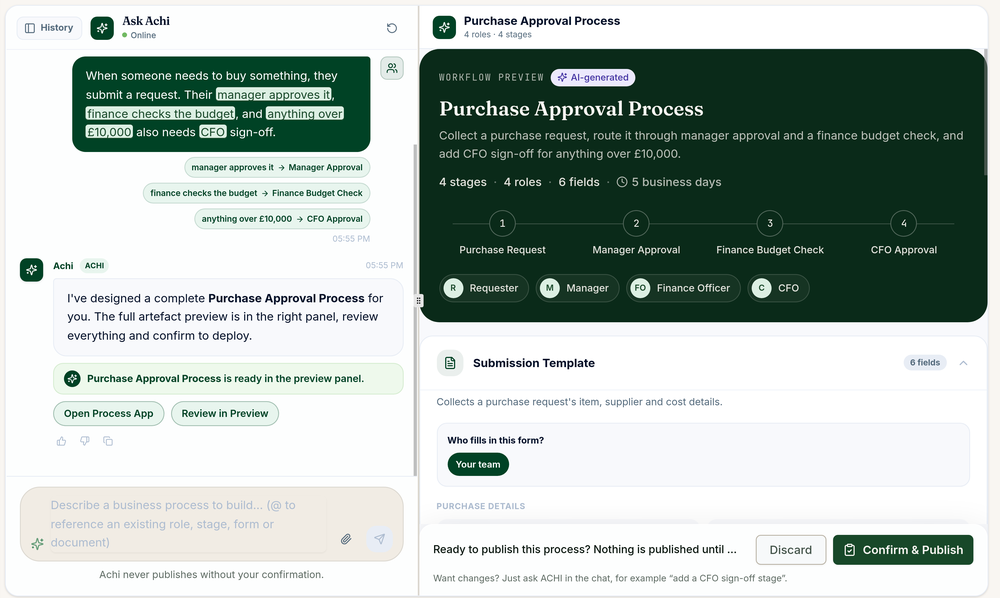Image resolution: width=1000 pixels, height=598 pixels.
Task: Click the sparkle icon beside the preview header title
Action: click(444, 27)
